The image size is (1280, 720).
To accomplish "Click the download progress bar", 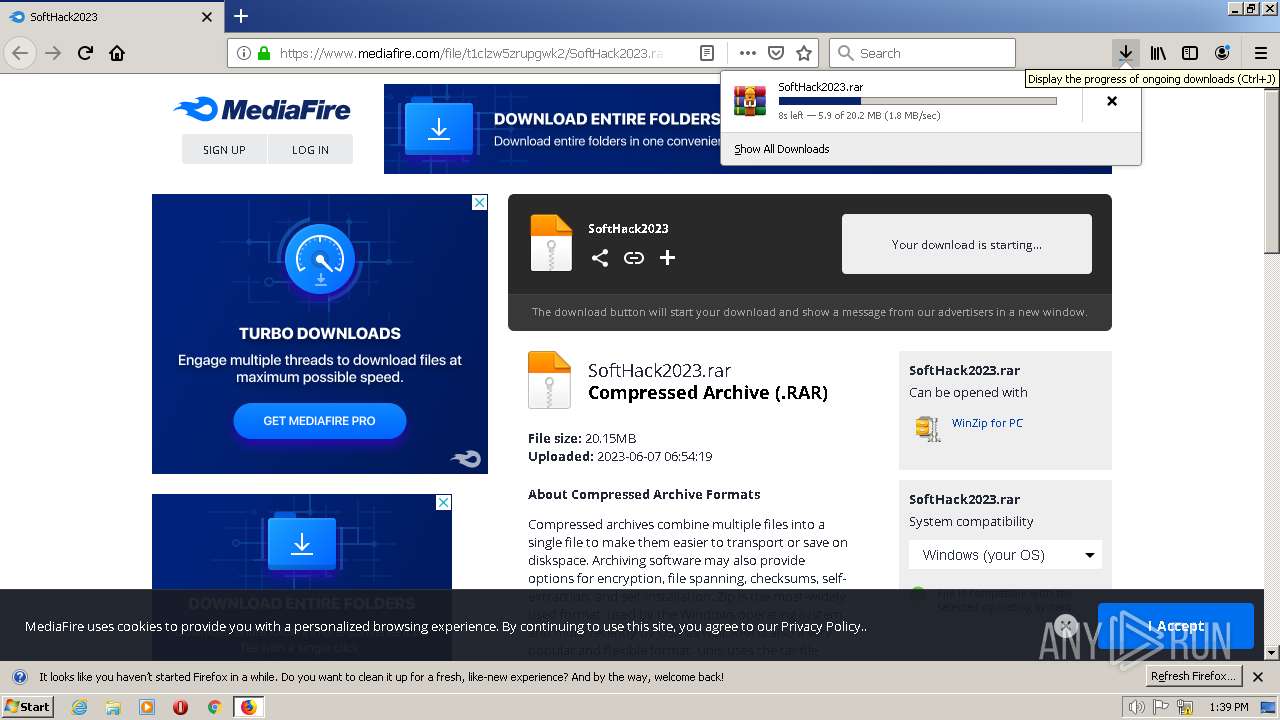I will (917, 101).
